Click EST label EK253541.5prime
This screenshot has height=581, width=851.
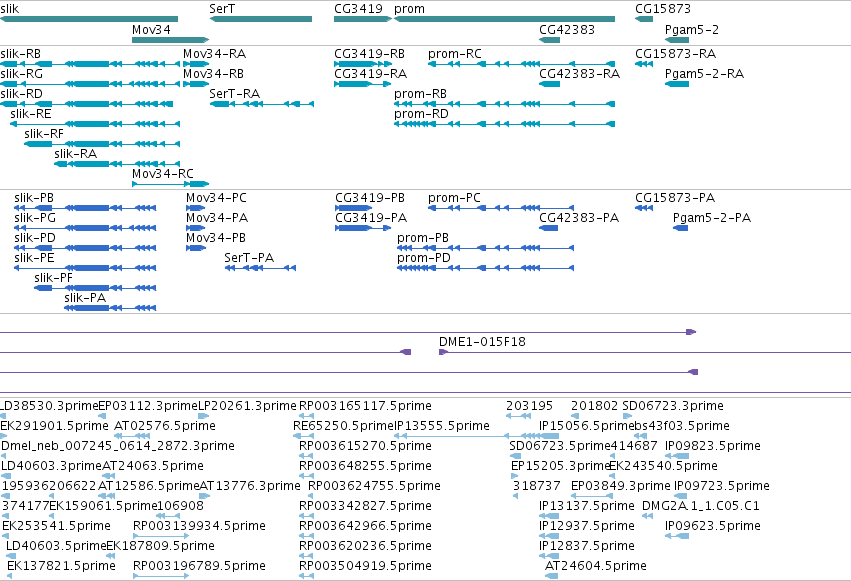click(x=56, y=526)
